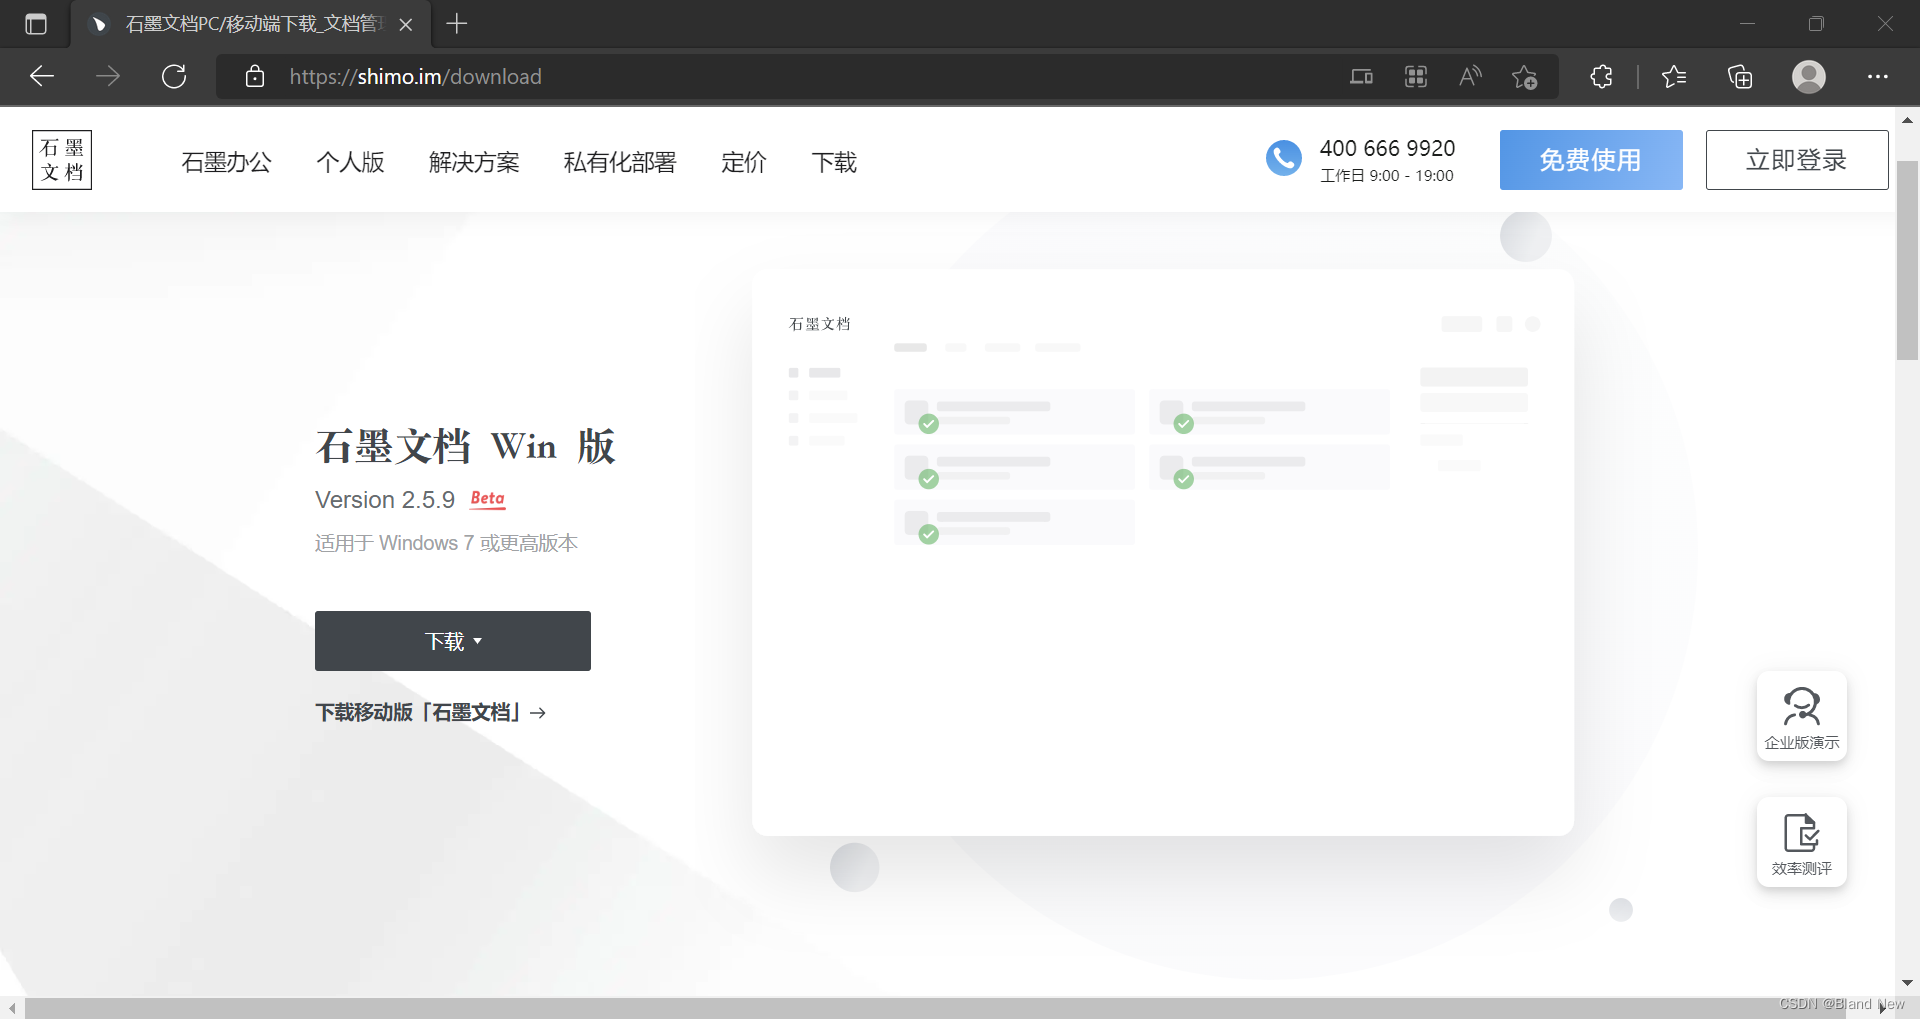Screen dimensions: 1920x1019
Task: Click 适用于 Windows 7 或更高版本 text
Action: click(x=446, y=543)
